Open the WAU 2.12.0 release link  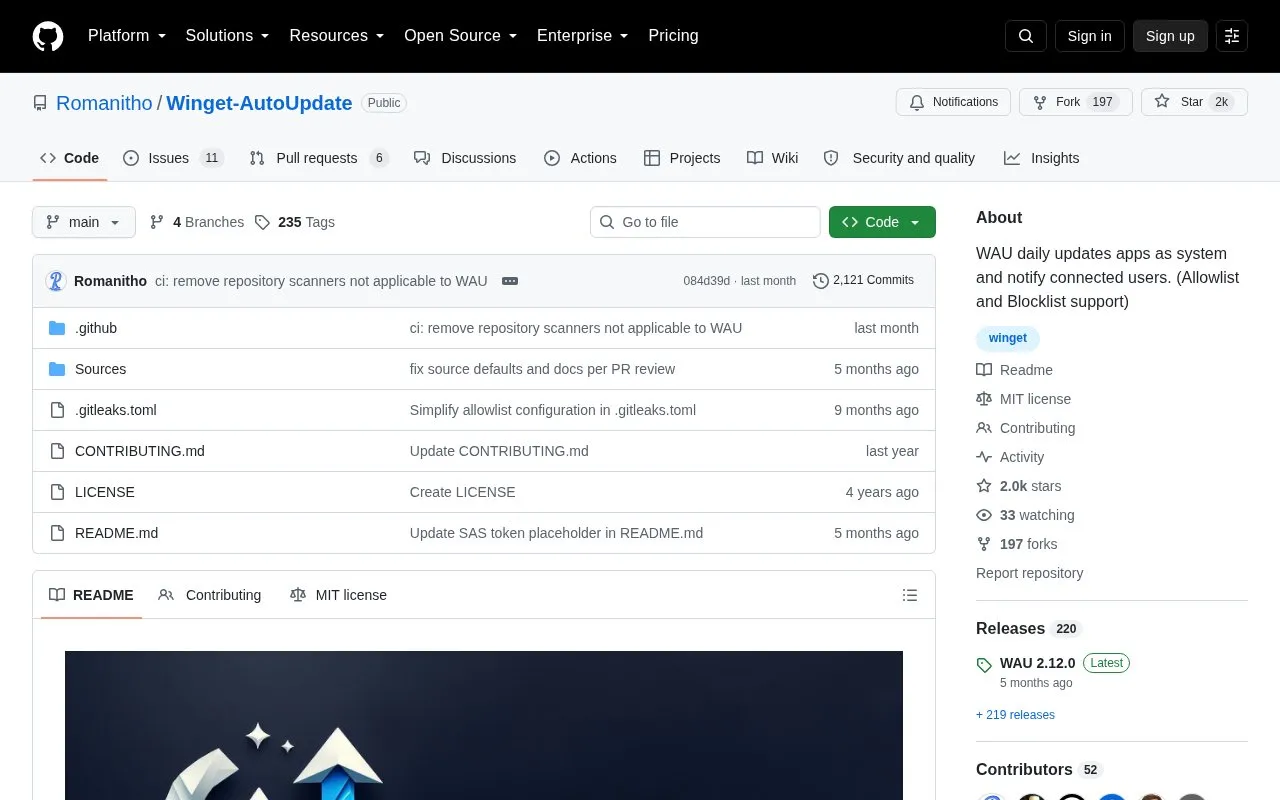(1037, 663)
